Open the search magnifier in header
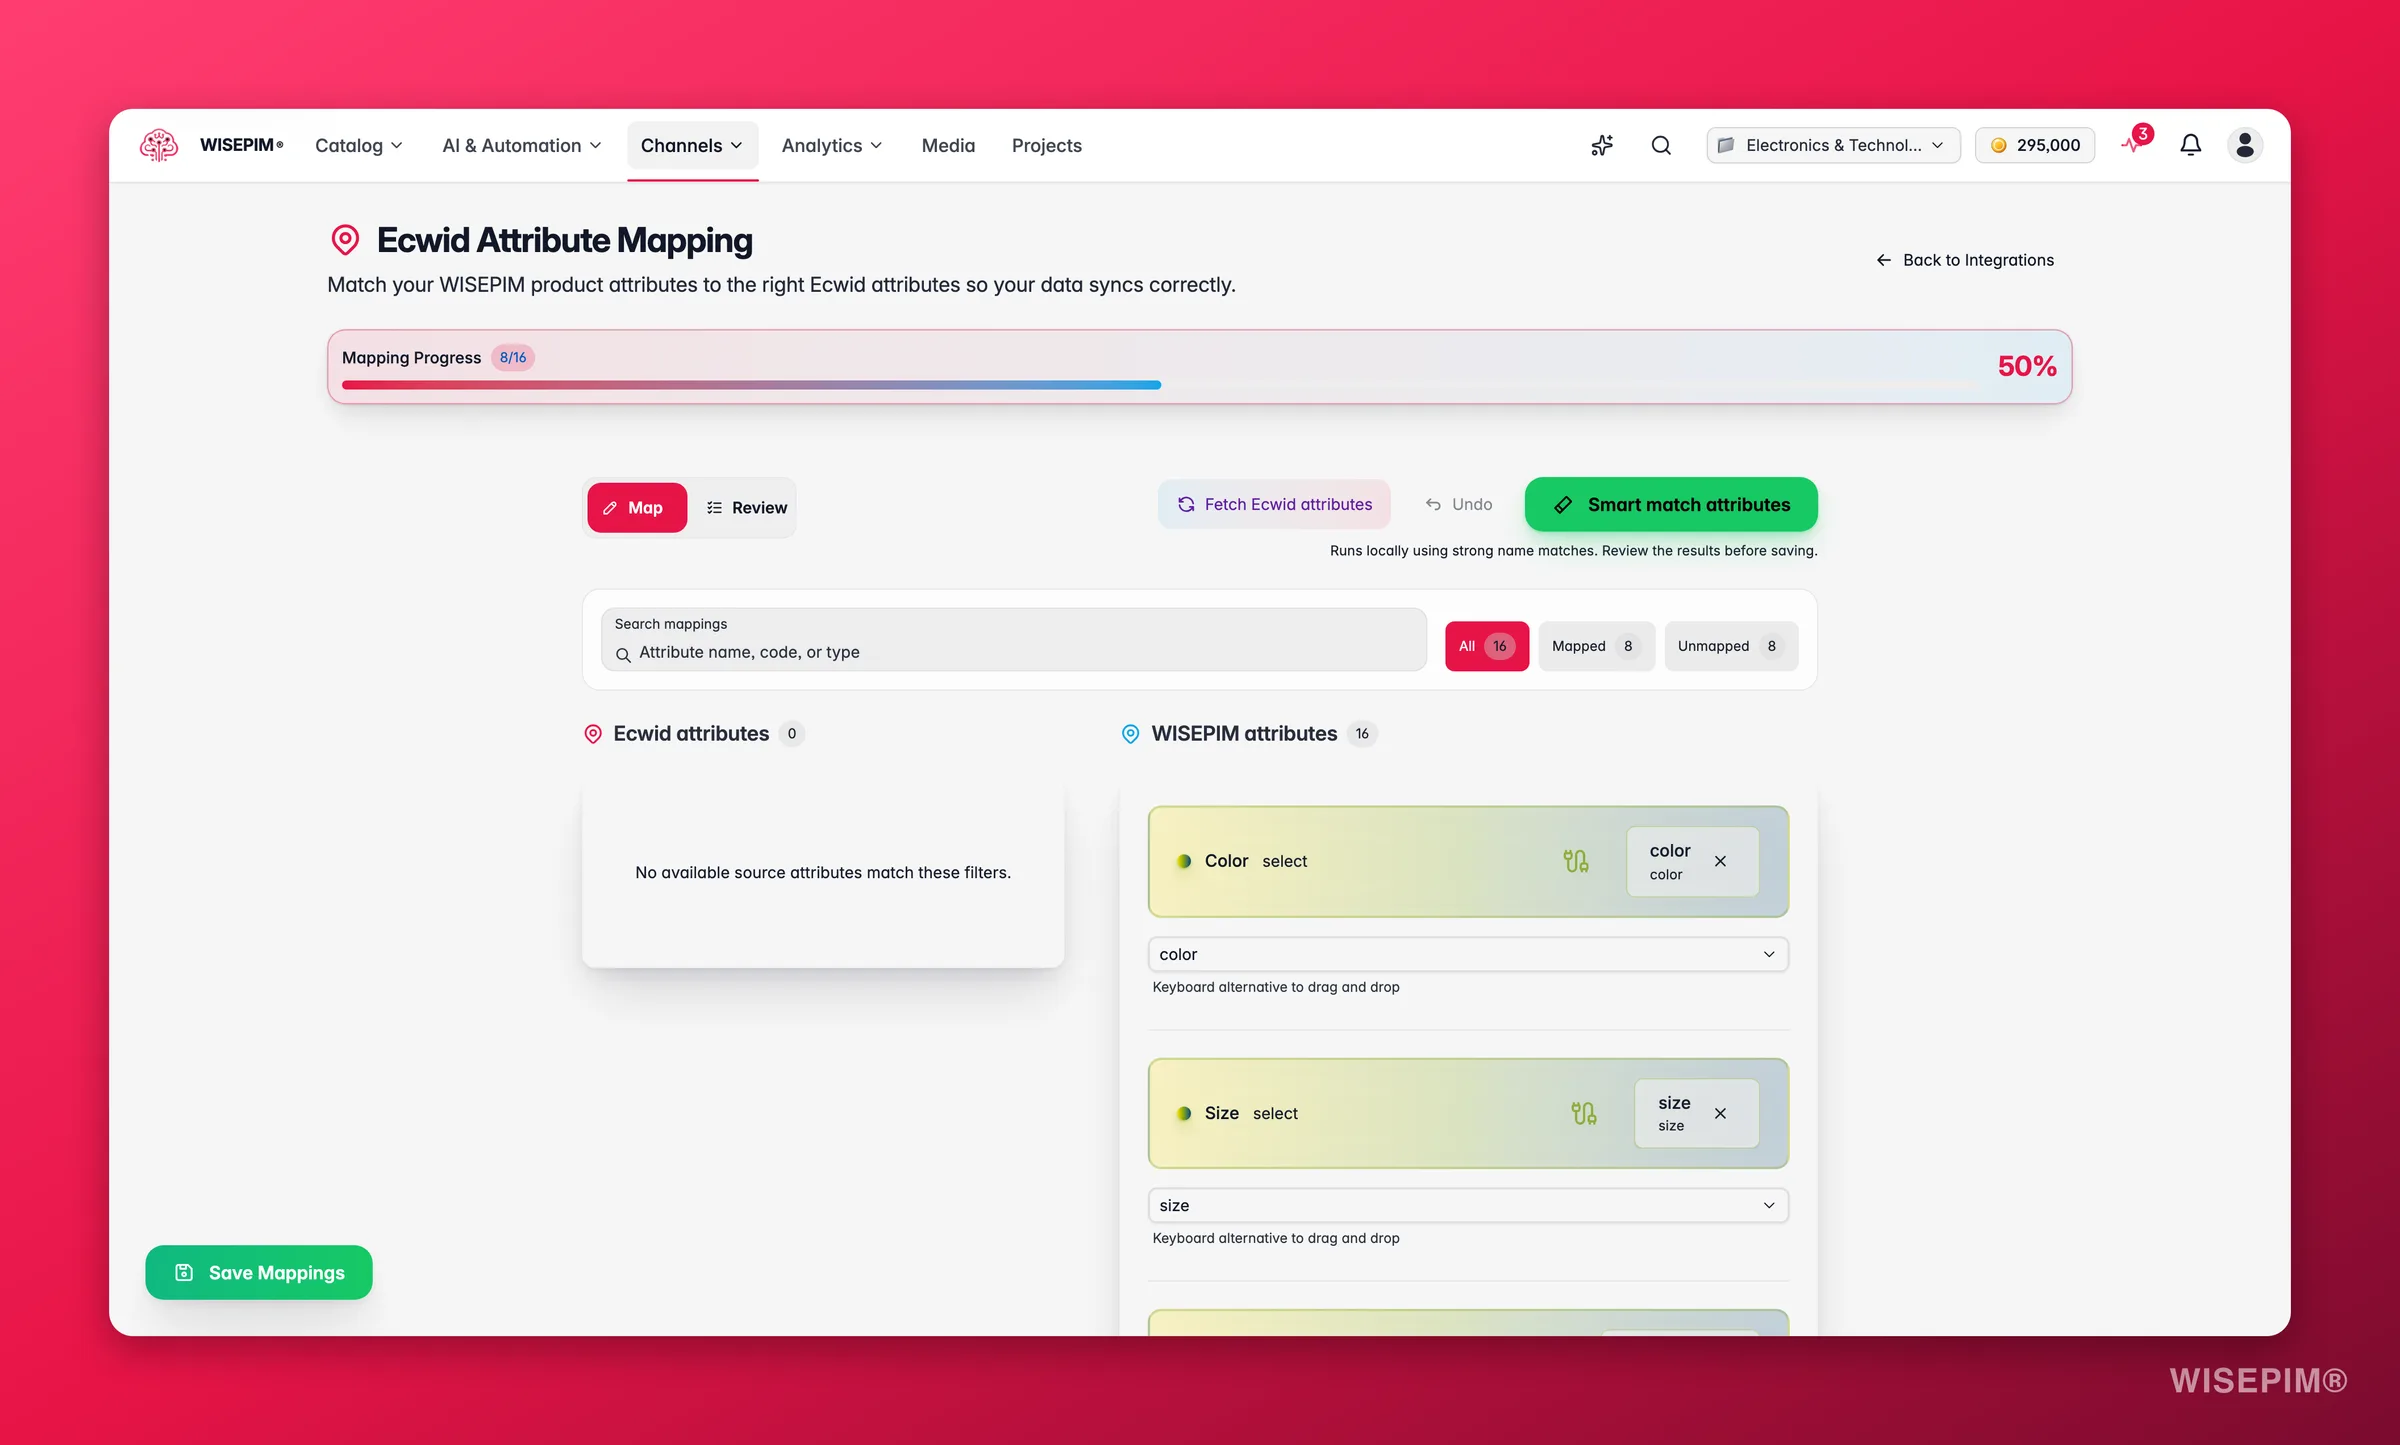The height and width of the screenshot is (1445, 2400). tap(1661, 145)
